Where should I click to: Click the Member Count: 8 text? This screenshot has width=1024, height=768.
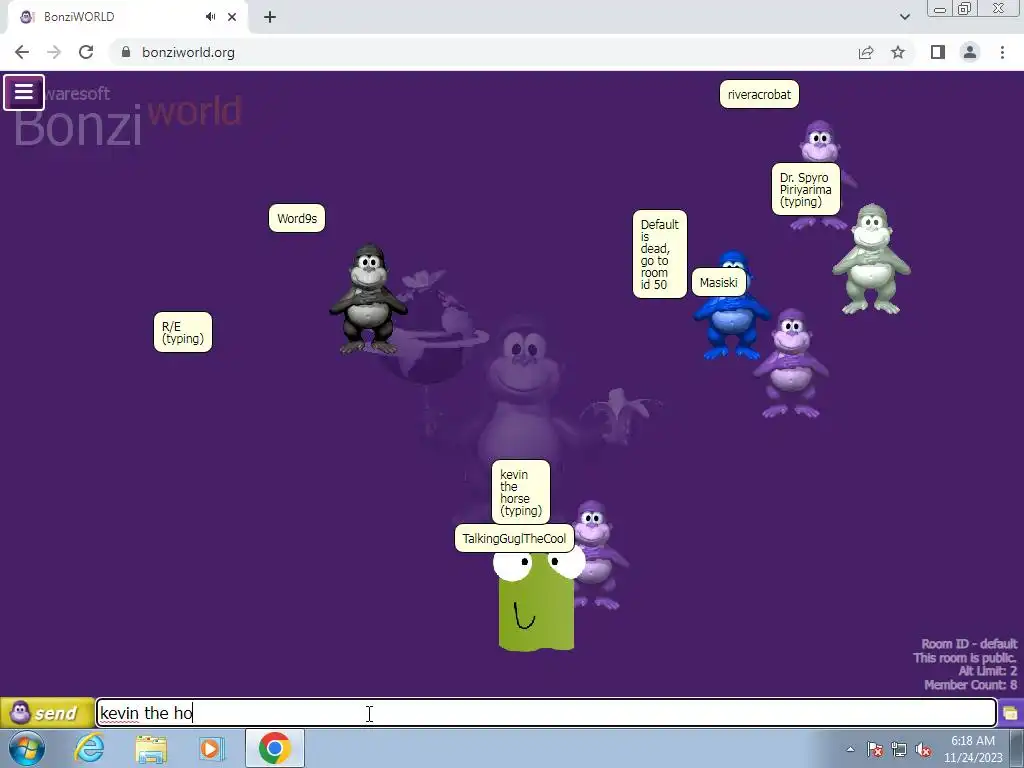pyautogui.click(x=970, y=684)
